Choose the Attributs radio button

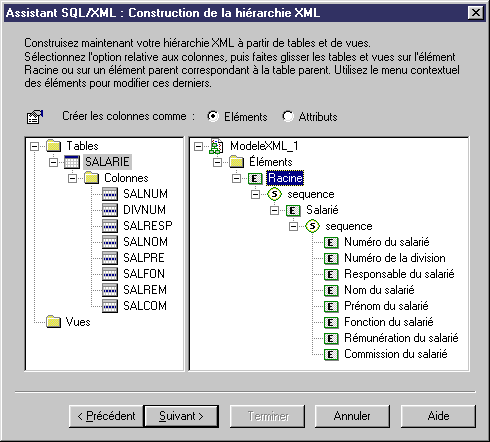(x=288, y=116)
